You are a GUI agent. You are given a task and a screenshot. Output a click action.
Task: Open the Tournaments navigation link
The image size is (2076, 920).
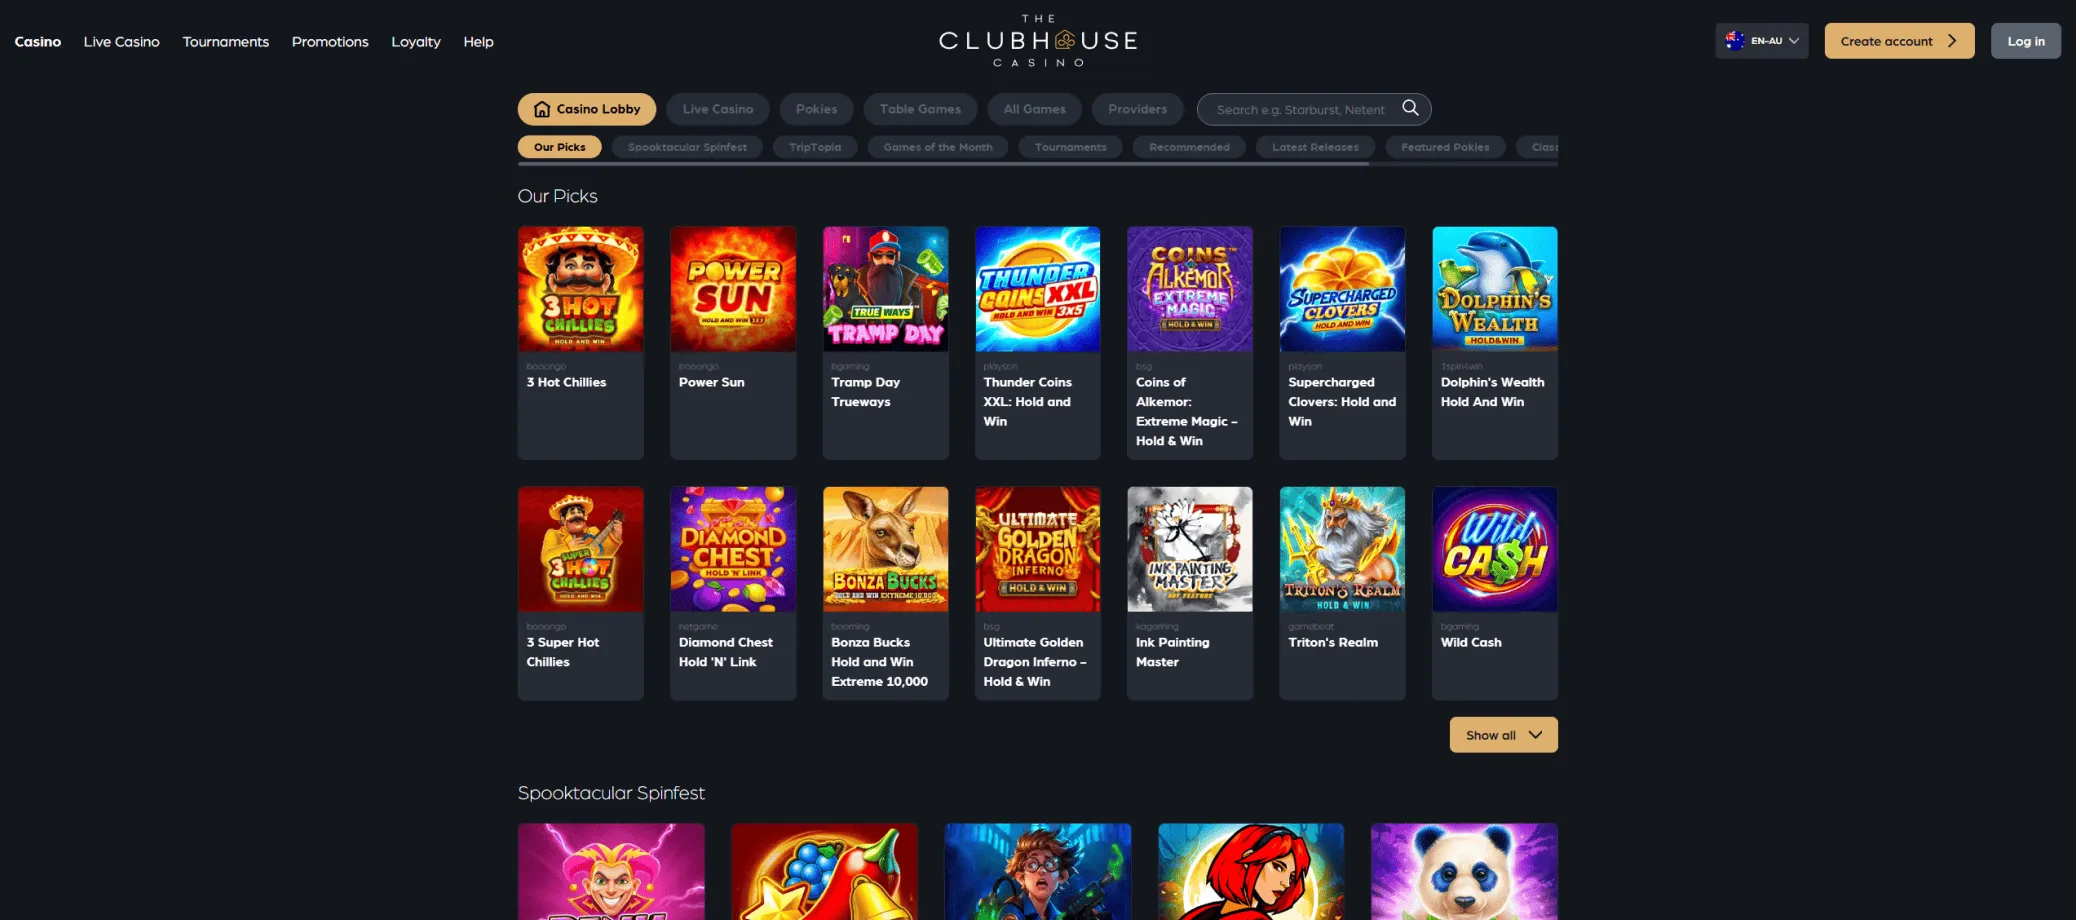point(226,42)
